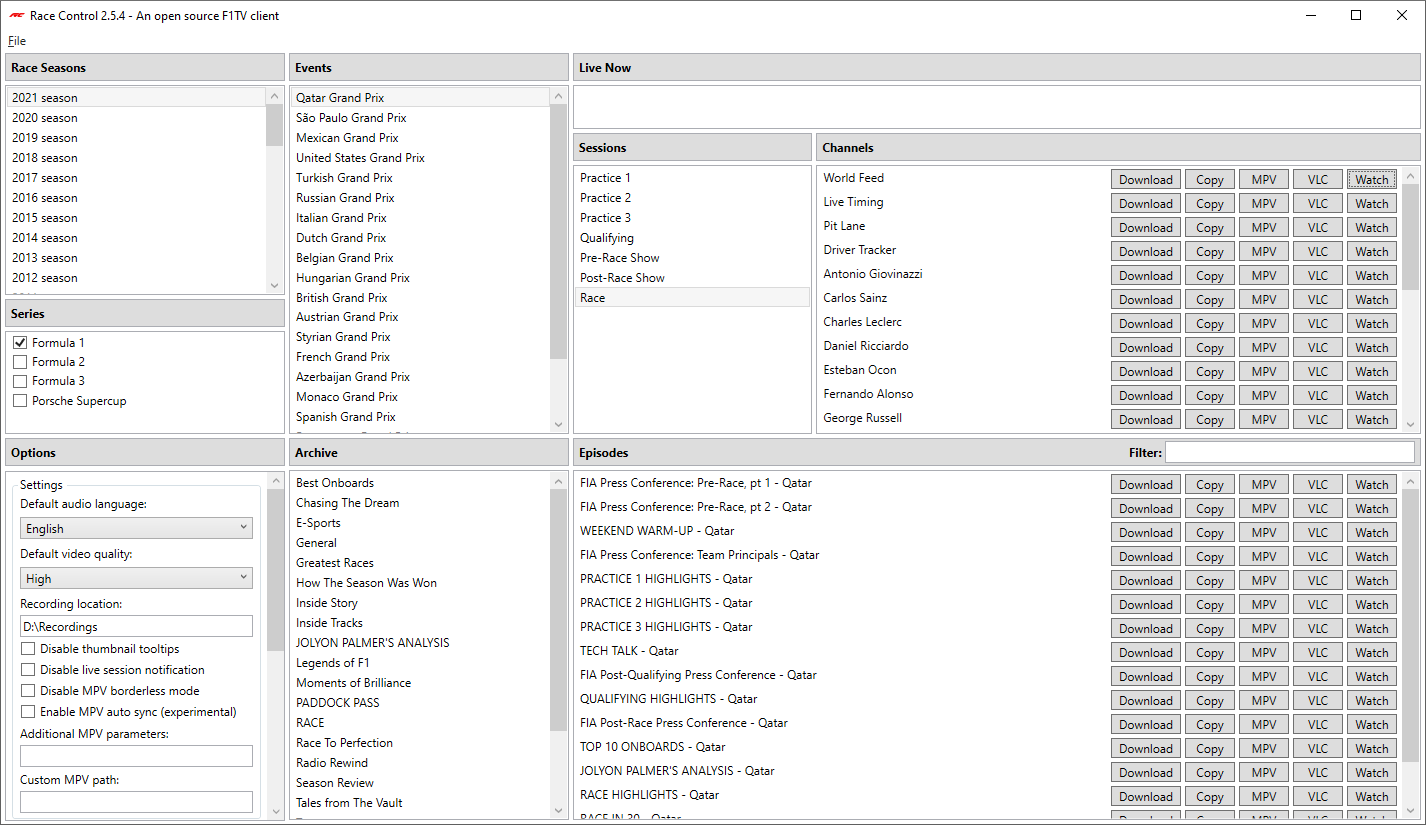Open the Default audio language dropdown
The height and width of the screenshot is (825, 1426).
136,528
